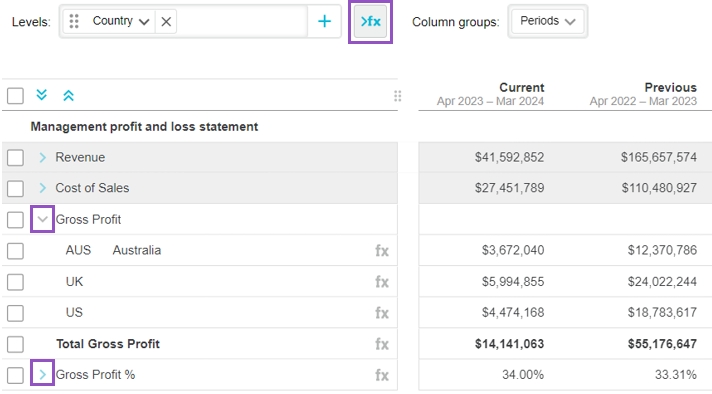Check the Revenue row checkbox
Image resolution: width=712 pixels, height=394 pixels.
point(15,158)
